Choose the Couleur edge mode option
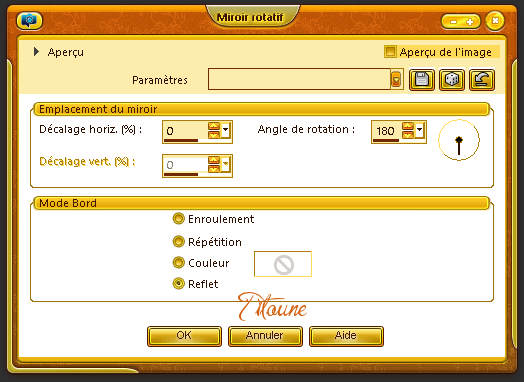 (x=178, y=262)
